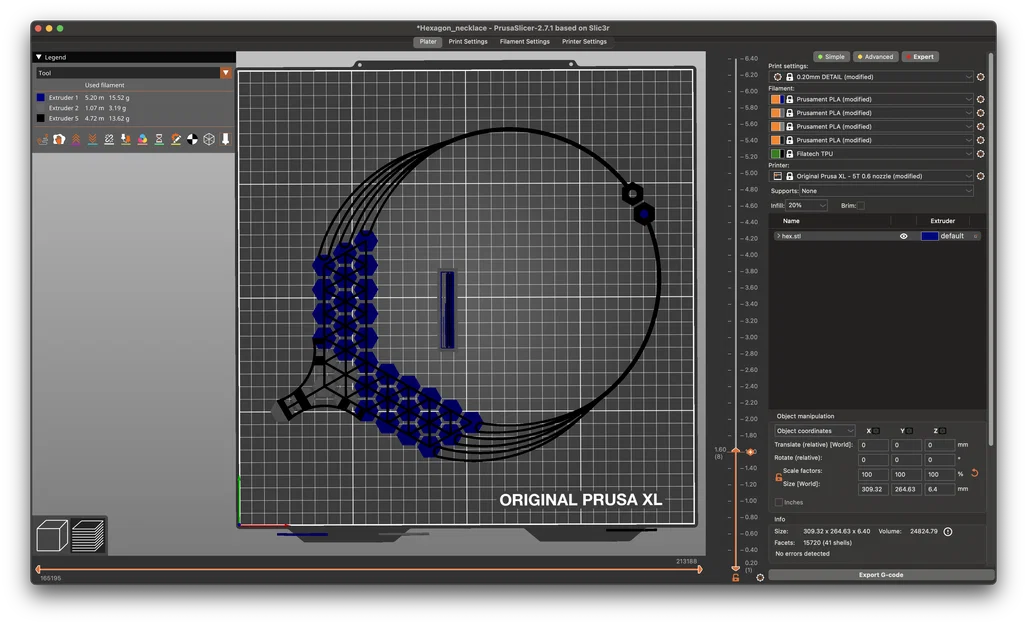Open Supports dropdown set to None

coord(886,191)
